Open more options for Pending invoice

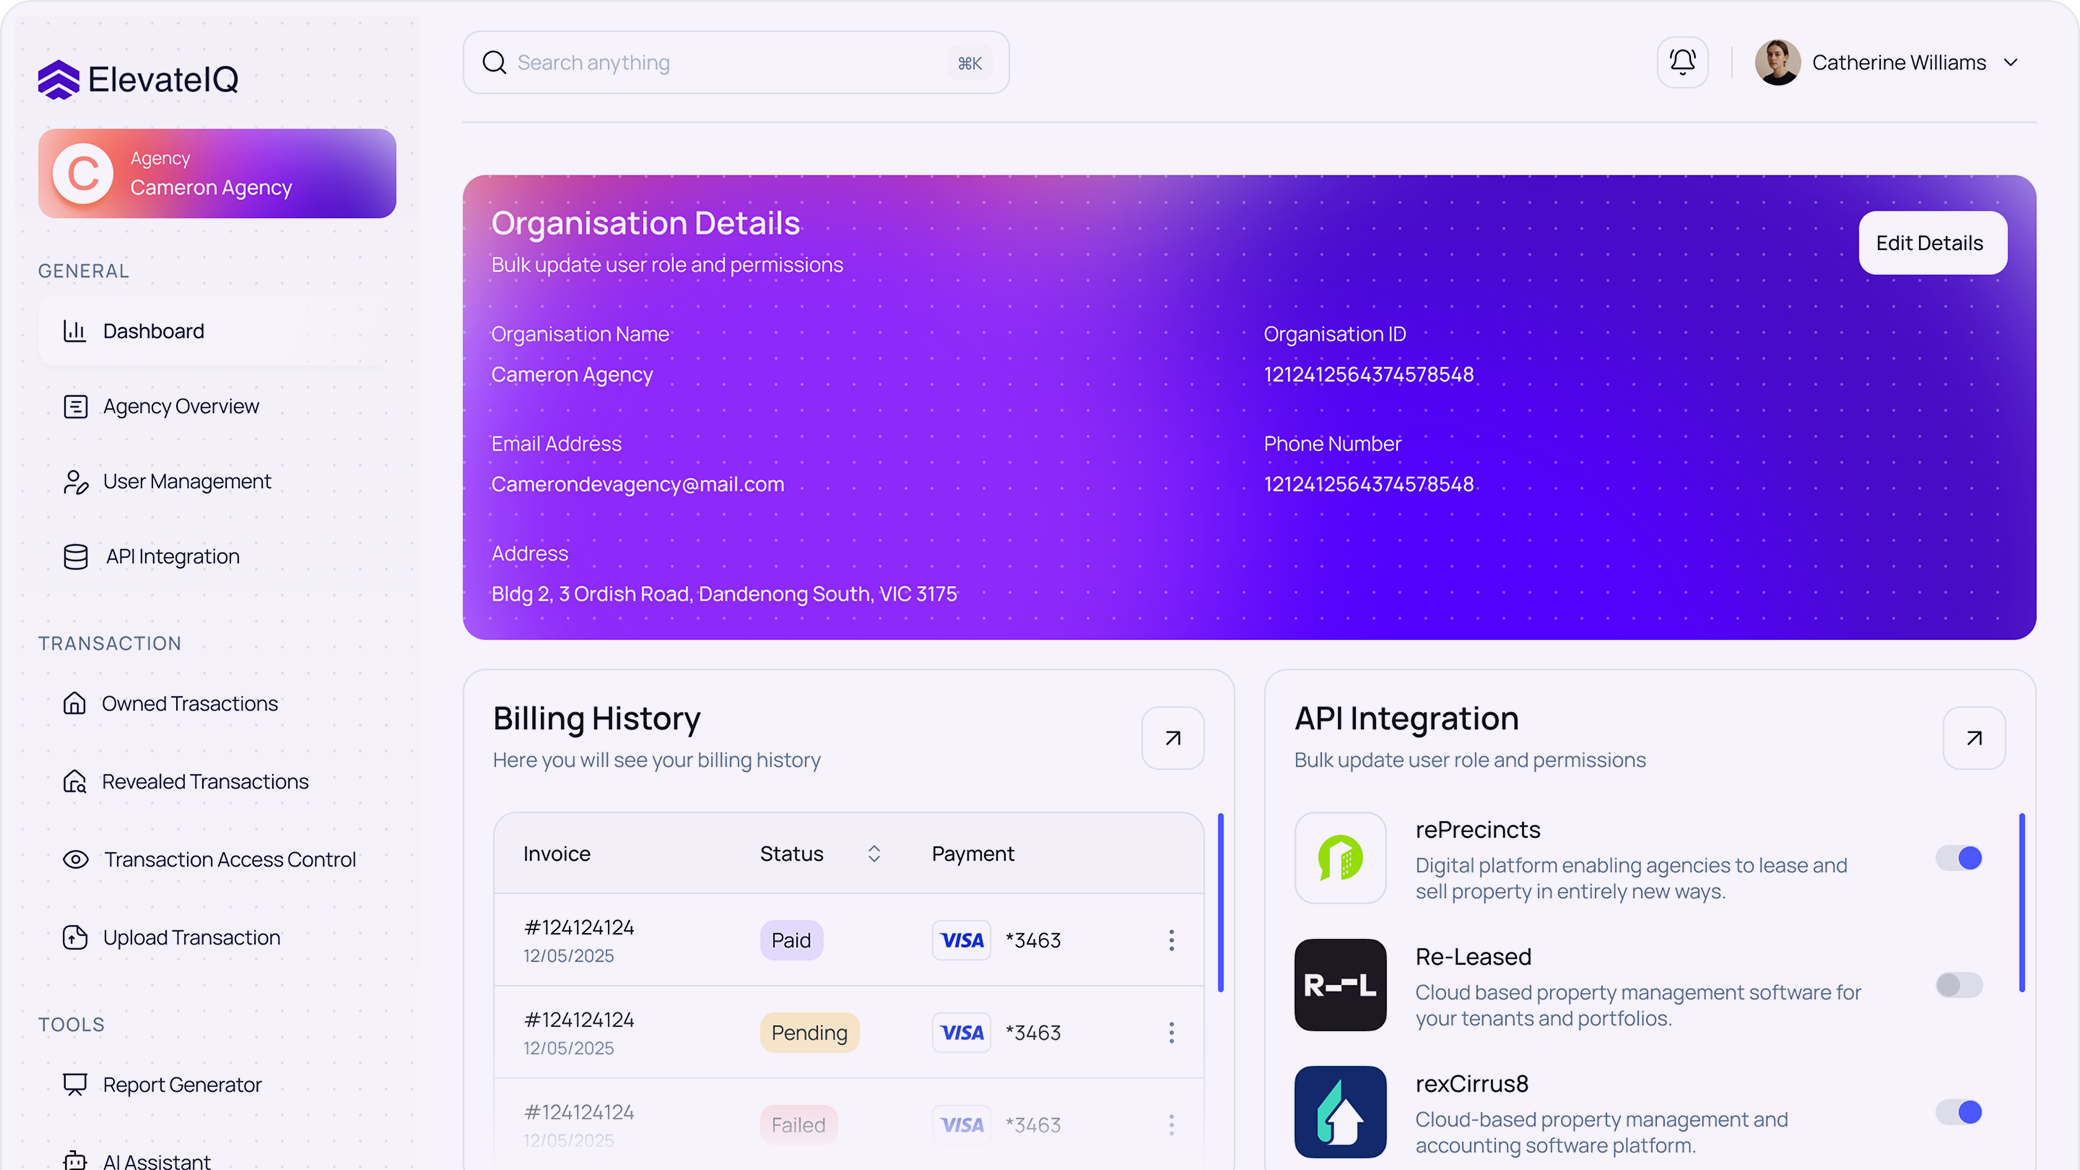click(x=1171, y=1032)
